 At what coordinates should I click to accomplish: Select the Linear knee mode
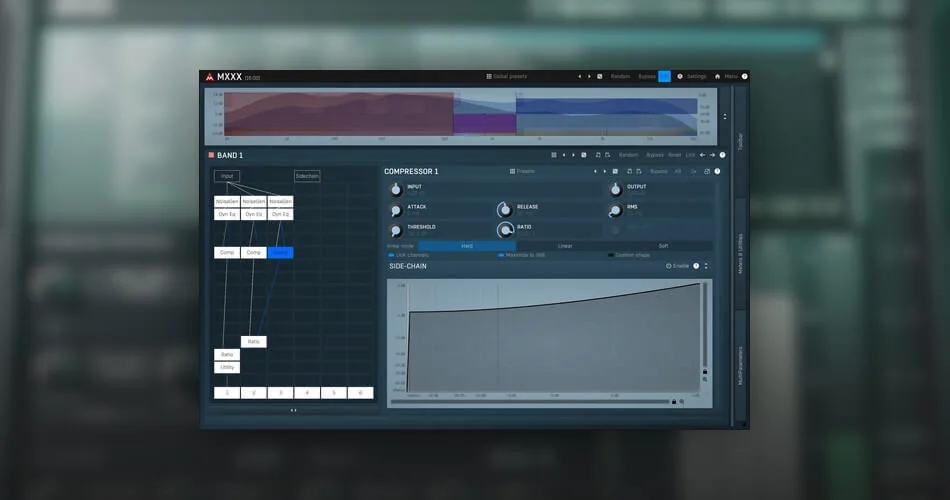click(x=565, y=246)
